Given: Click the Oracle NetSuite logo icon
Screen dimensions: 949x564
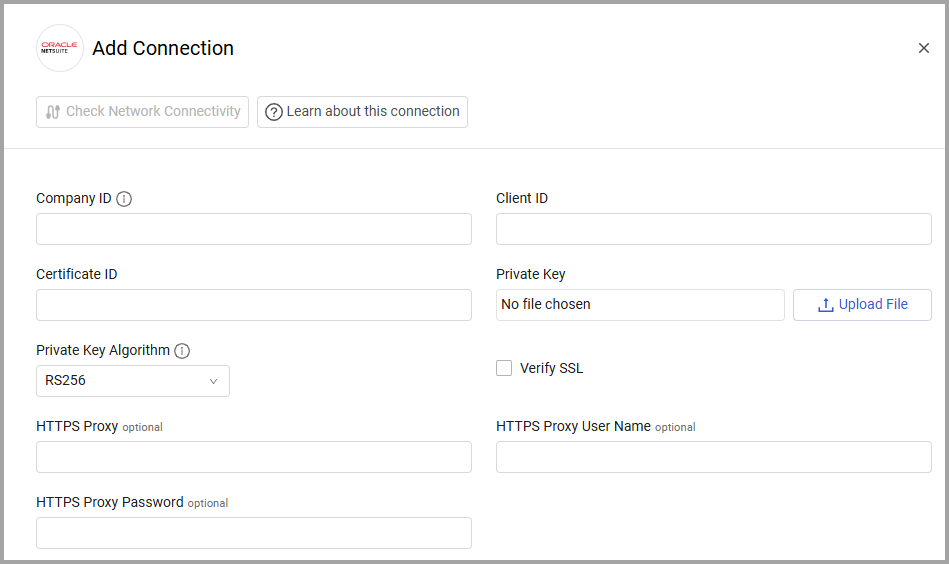Looking at the screenshot, I should coord(60,48).
